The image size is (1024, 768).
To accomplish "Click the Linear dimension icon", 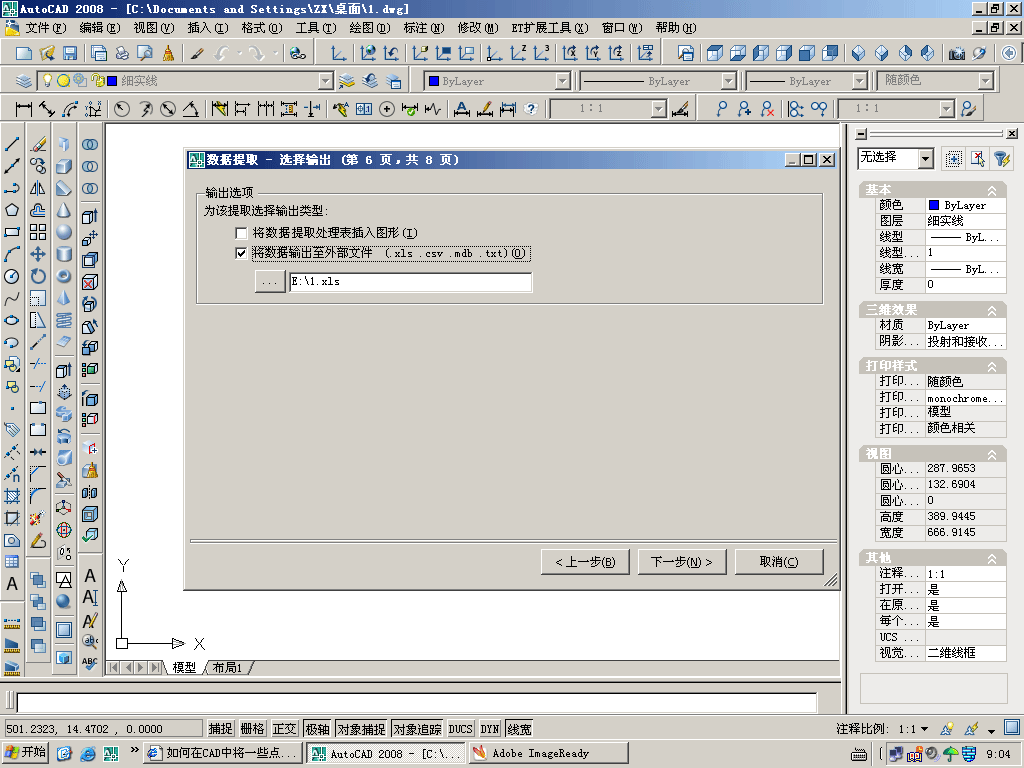I will [24, 108].
